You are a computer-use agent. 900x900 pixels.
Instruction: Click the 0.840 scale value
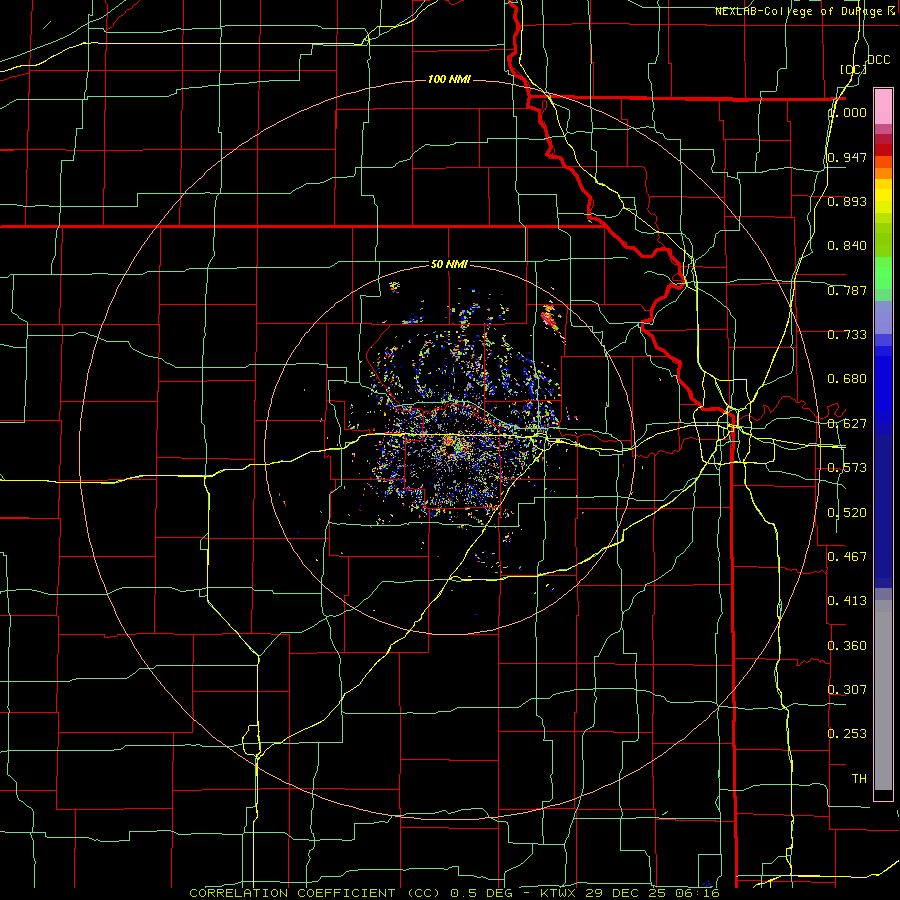[847, 246]
